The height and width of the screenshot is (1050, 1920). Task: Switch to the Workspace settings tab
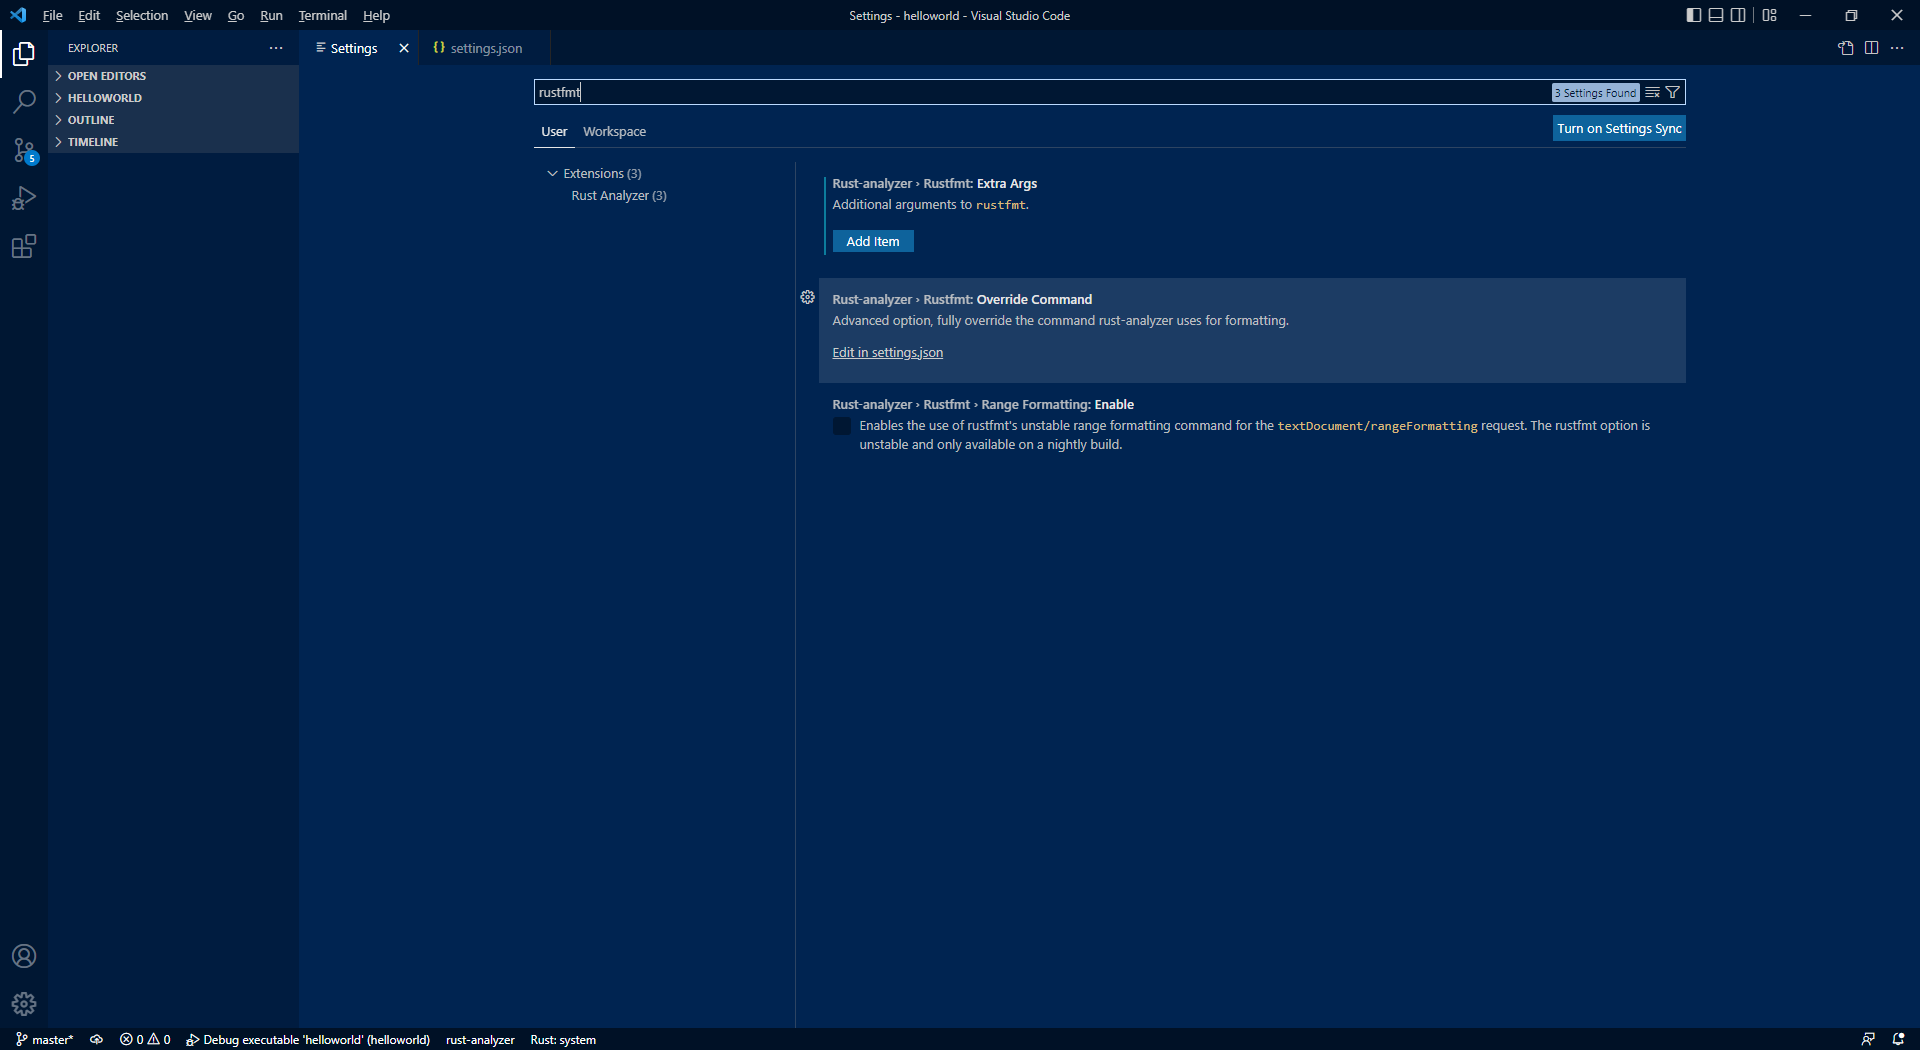click(614, 132)
